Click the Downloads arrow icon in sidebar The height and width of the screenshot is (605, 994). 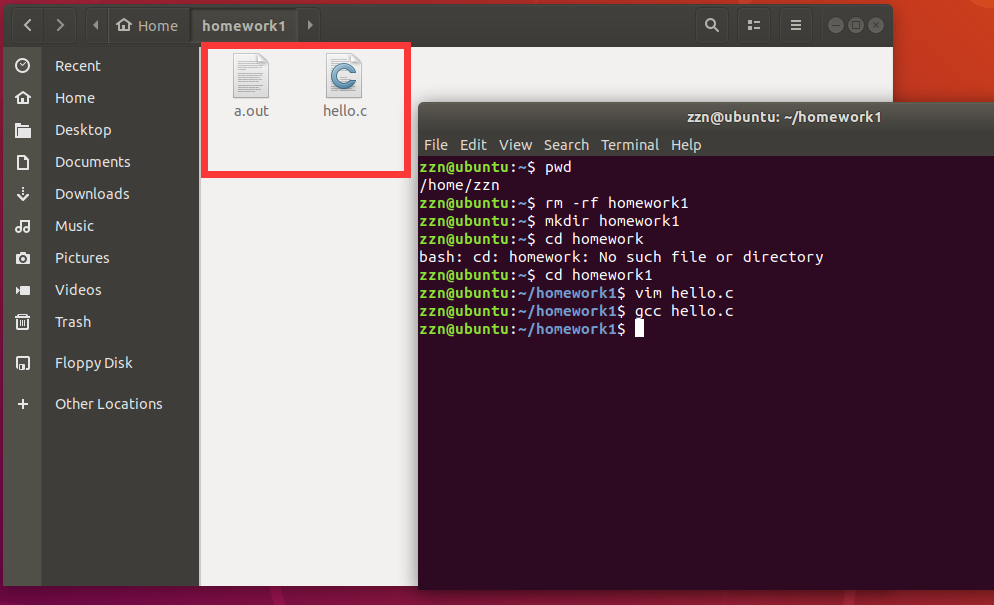pyautogui.click(x=23, y=194)
